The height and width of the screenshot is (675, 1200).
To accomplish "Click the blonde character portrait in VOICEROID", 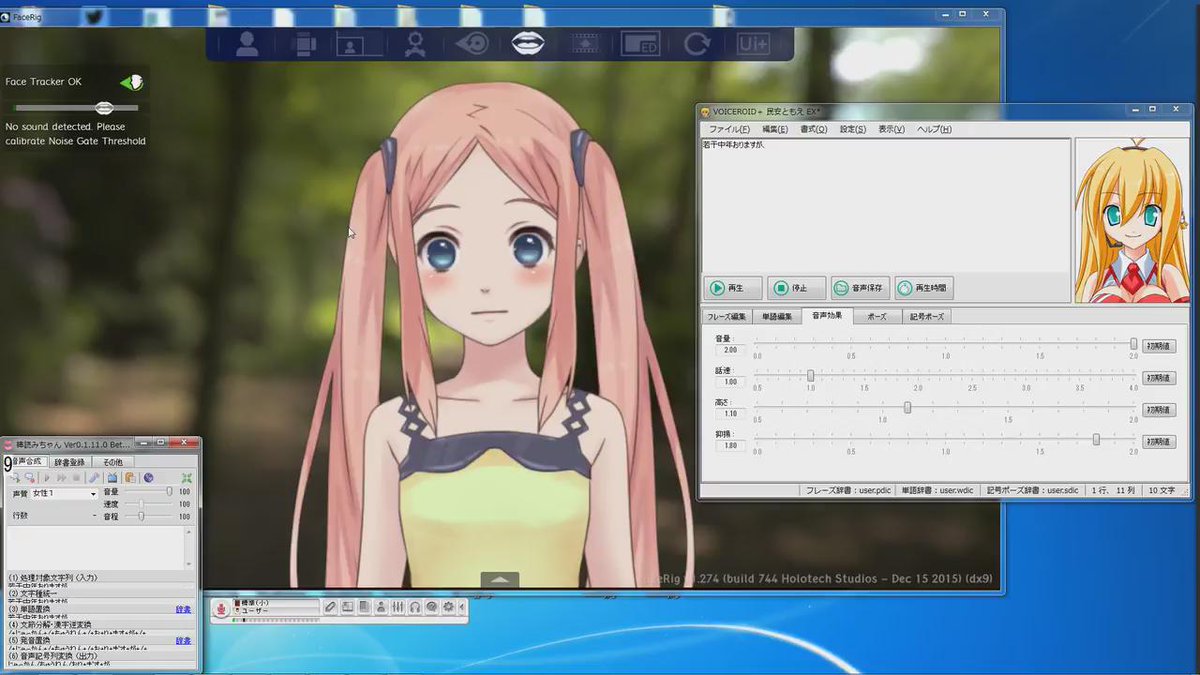I will [x=1131, y=220].
